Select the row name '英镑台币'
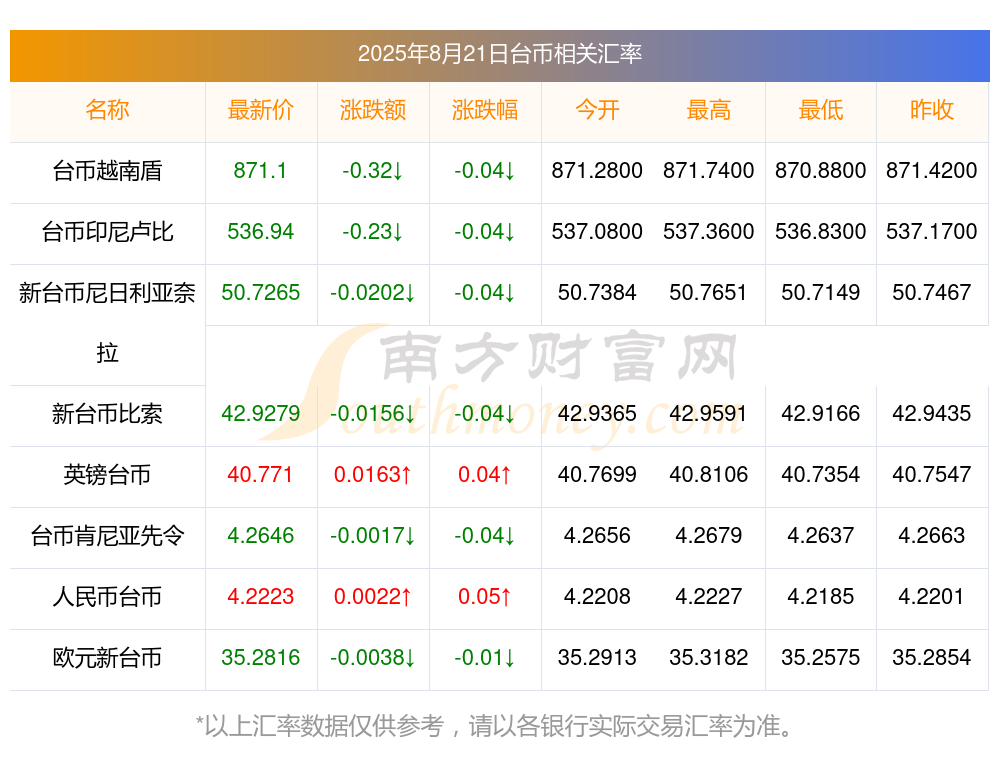The image size is (1000, 757). pyautogui.click(x=107, y=475)
